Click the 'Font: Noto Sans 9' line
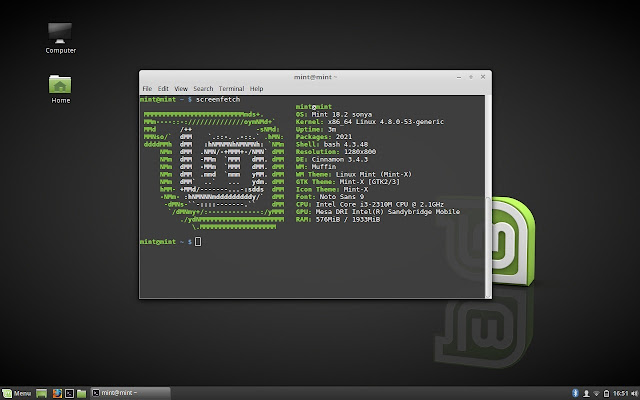 pos(330,197)
